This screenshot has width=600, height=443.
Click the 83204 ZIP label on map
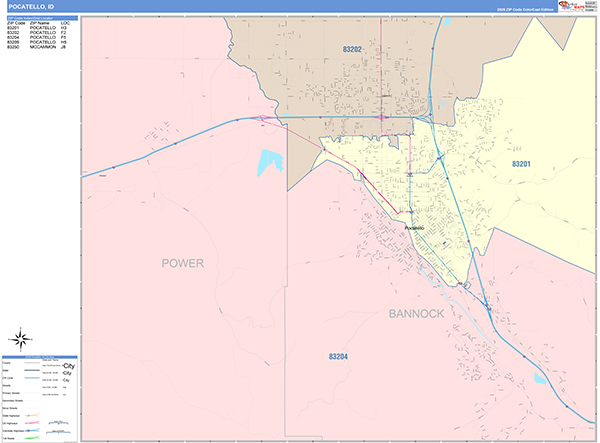click(341, 355)
